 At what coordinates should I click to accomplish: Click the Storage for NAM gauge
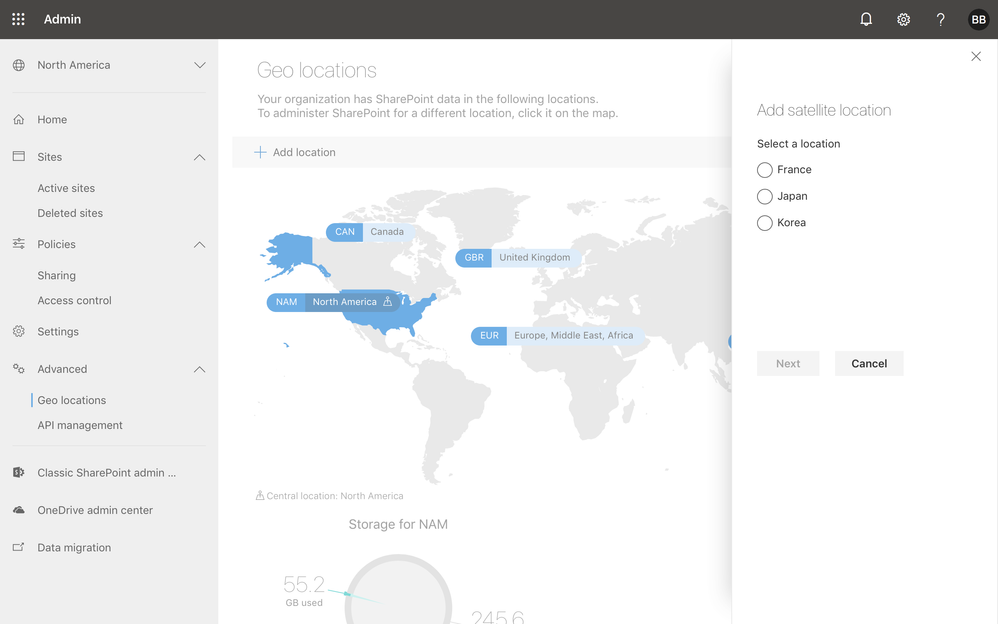398,589
